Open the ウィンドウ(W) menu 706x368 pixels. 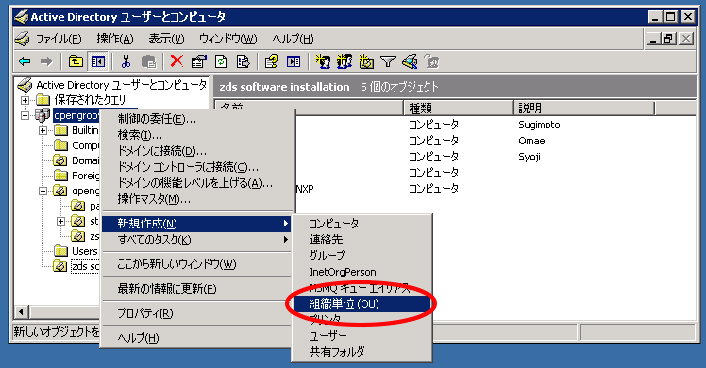(228, 39)
